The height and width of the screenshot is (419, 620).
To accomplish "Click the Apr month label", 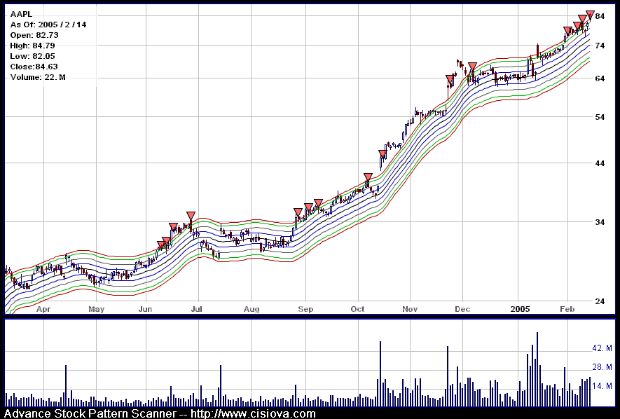I will (x=43, y=309).
